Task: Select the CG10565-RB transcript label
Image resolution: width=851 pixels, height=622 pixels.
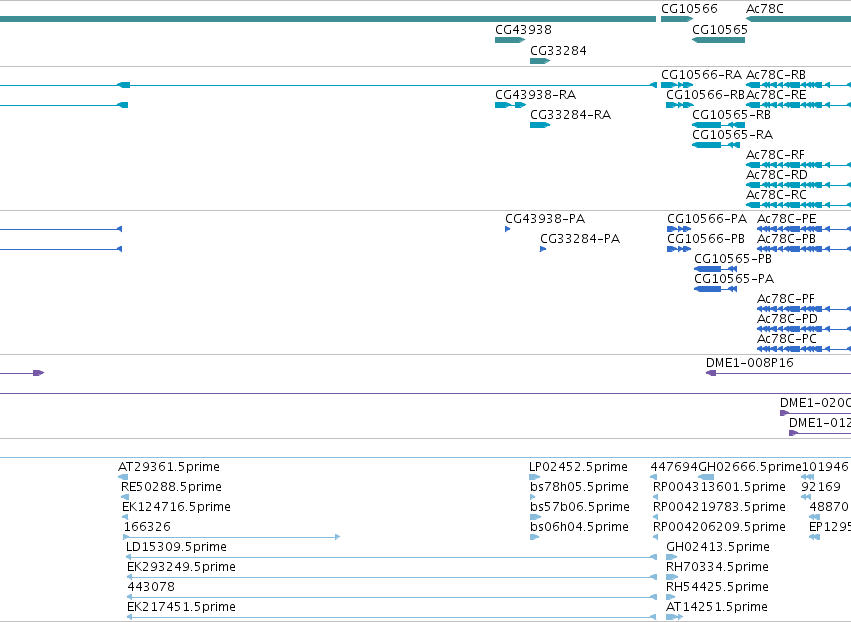Action: point(732,115)
